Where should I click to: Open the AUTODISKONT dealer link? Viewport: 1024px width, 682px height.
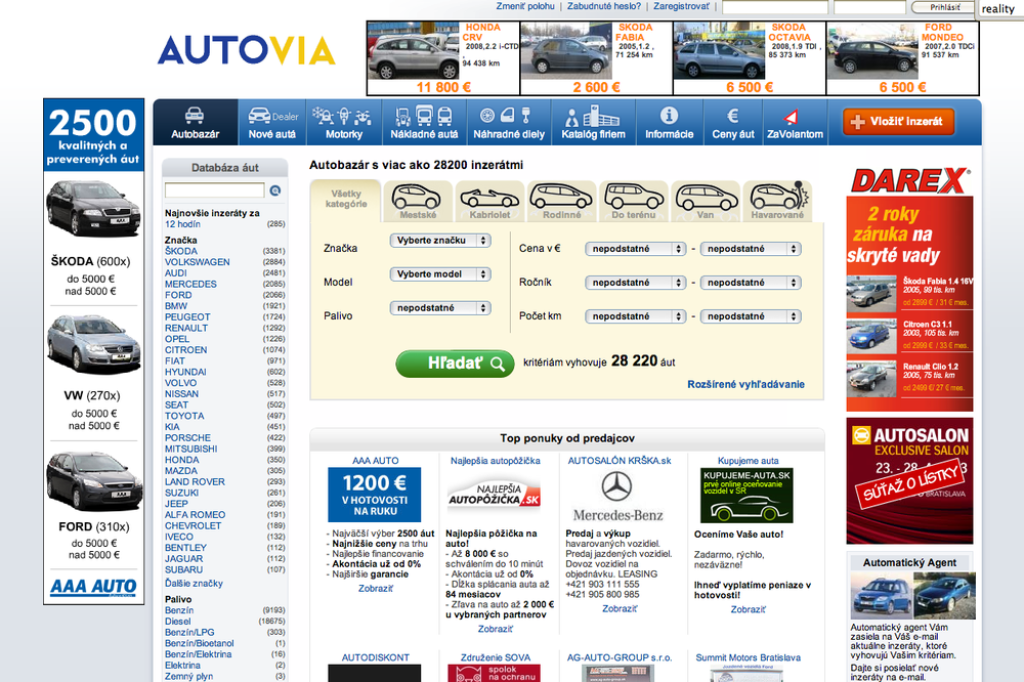pos(376,658)
